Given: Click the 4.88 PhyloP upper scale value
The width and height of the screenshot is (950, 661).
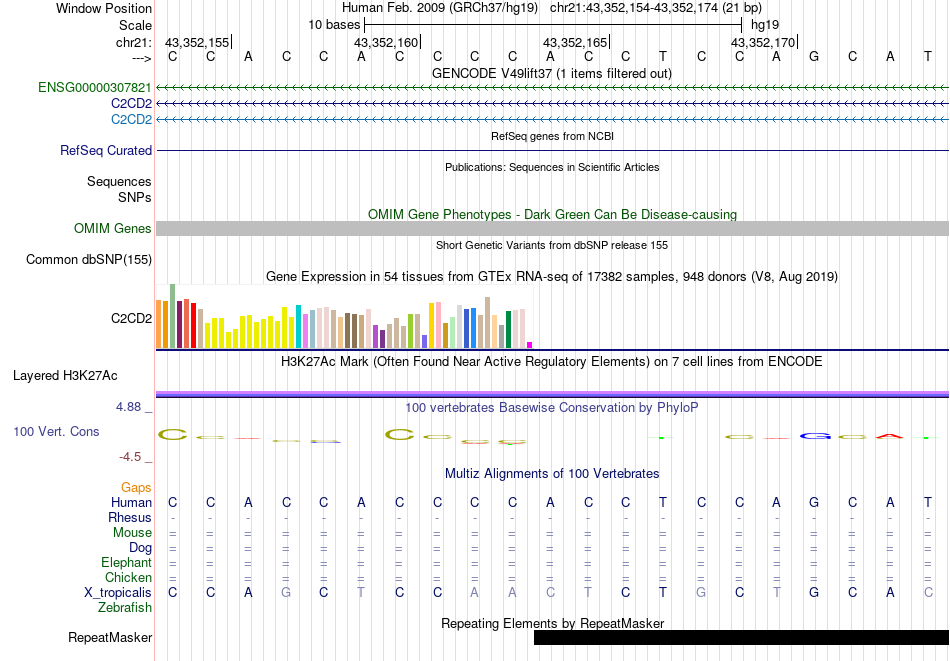Looking at the screenshot, I should 129,407.
